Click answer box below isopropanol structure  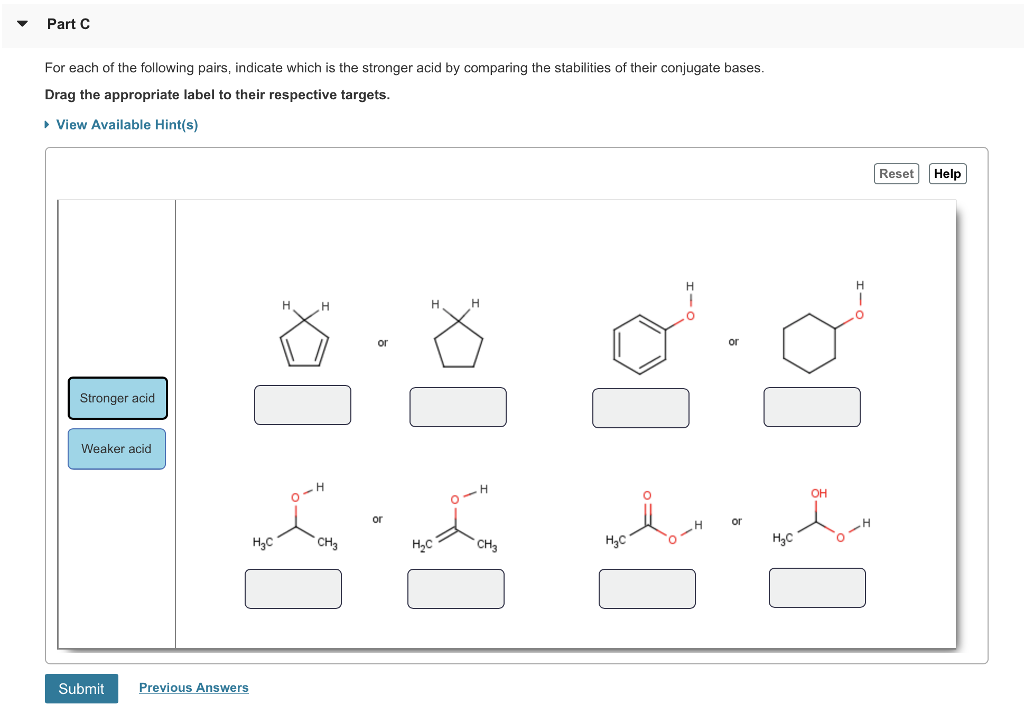293,588
